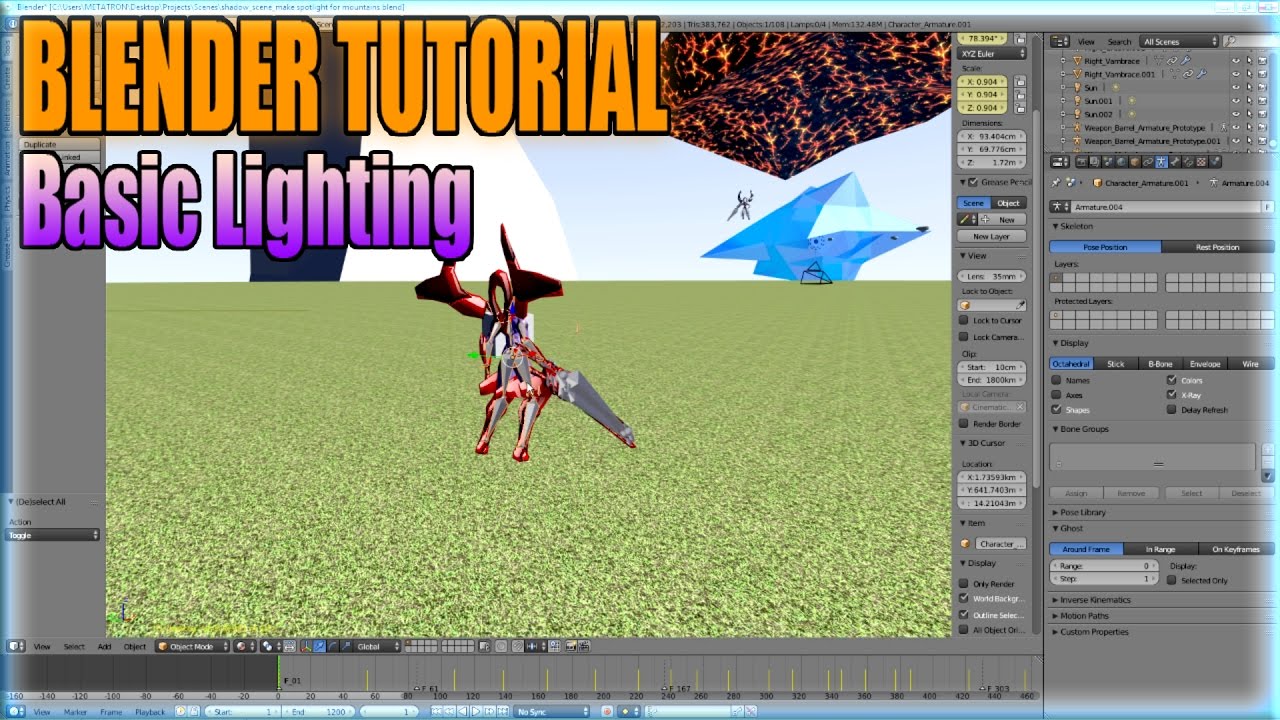The image size is (1280, 720).
Task: Jump to the first frame in timeline
Action: tap(436, 711)
